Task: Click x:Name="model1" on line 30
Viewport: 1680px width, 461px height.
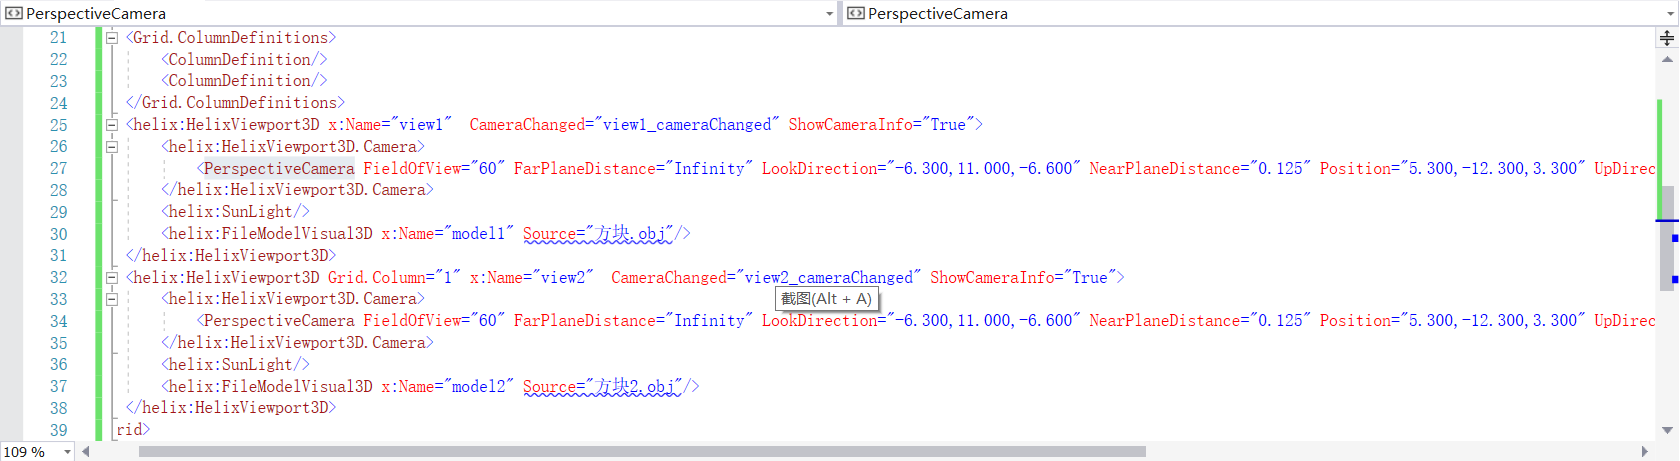Action: click(x=447, y=234)
